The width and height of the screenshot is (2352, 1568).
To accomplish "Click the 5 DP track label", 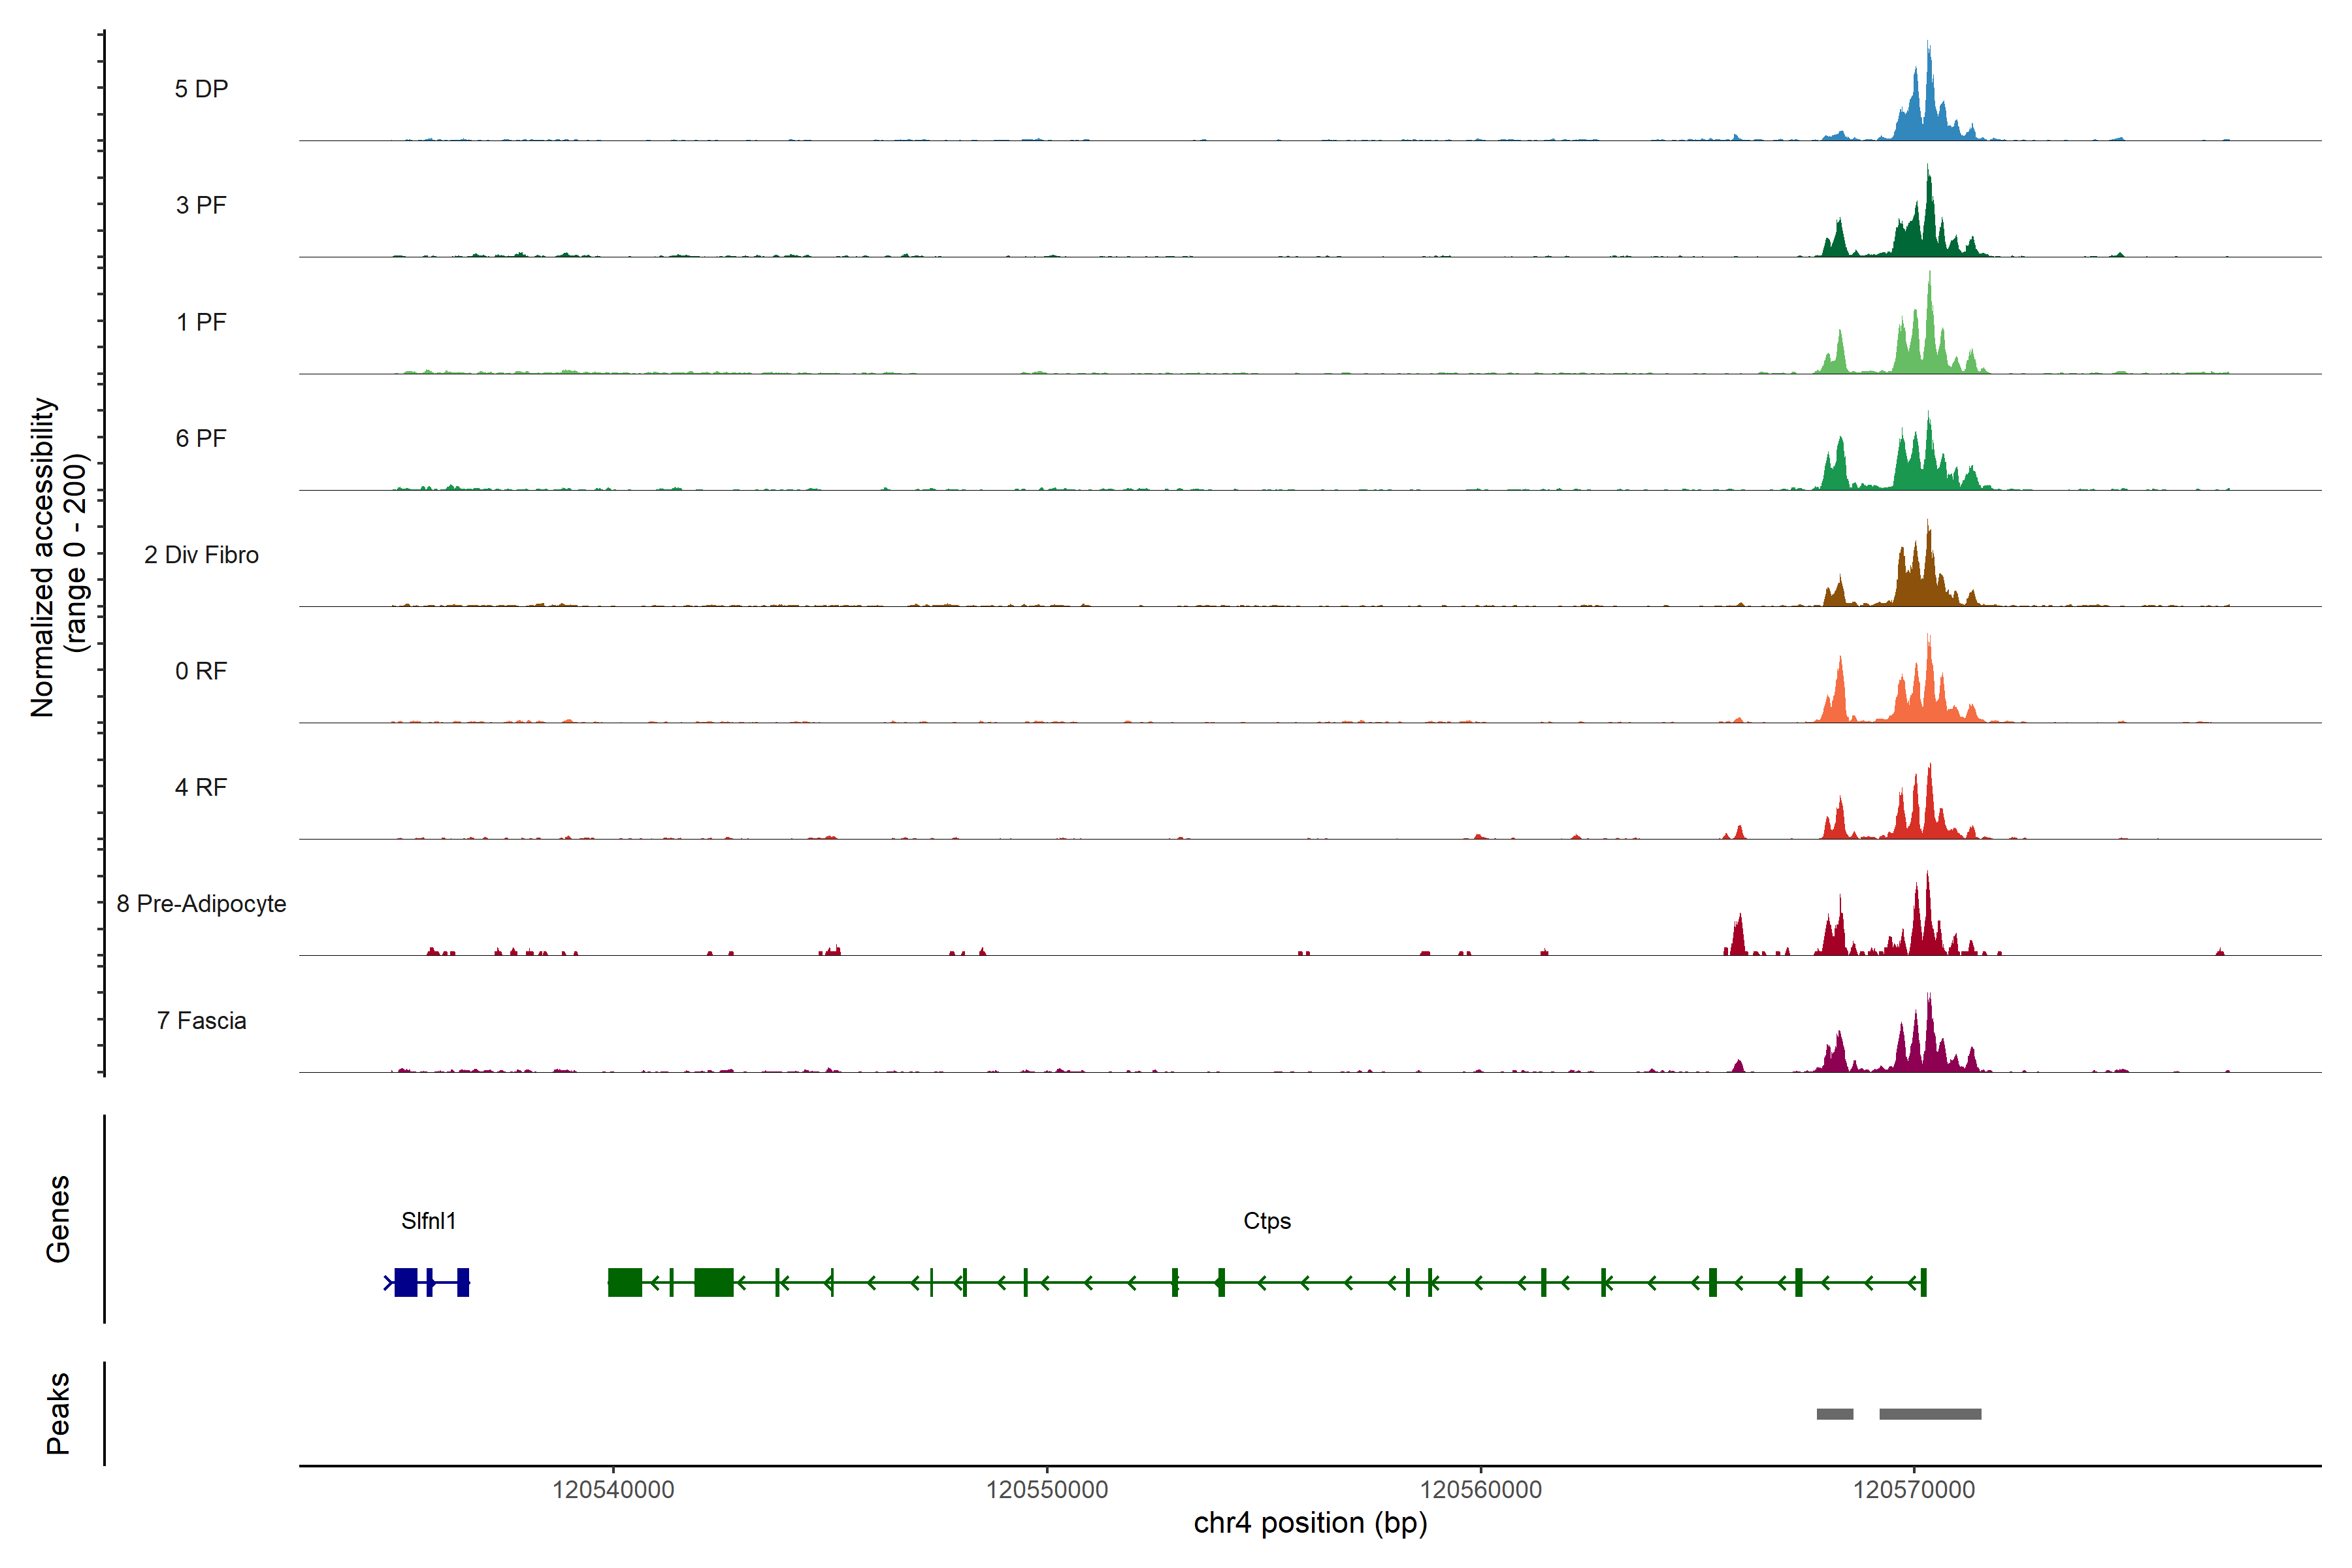I will (x=201, y=89).
